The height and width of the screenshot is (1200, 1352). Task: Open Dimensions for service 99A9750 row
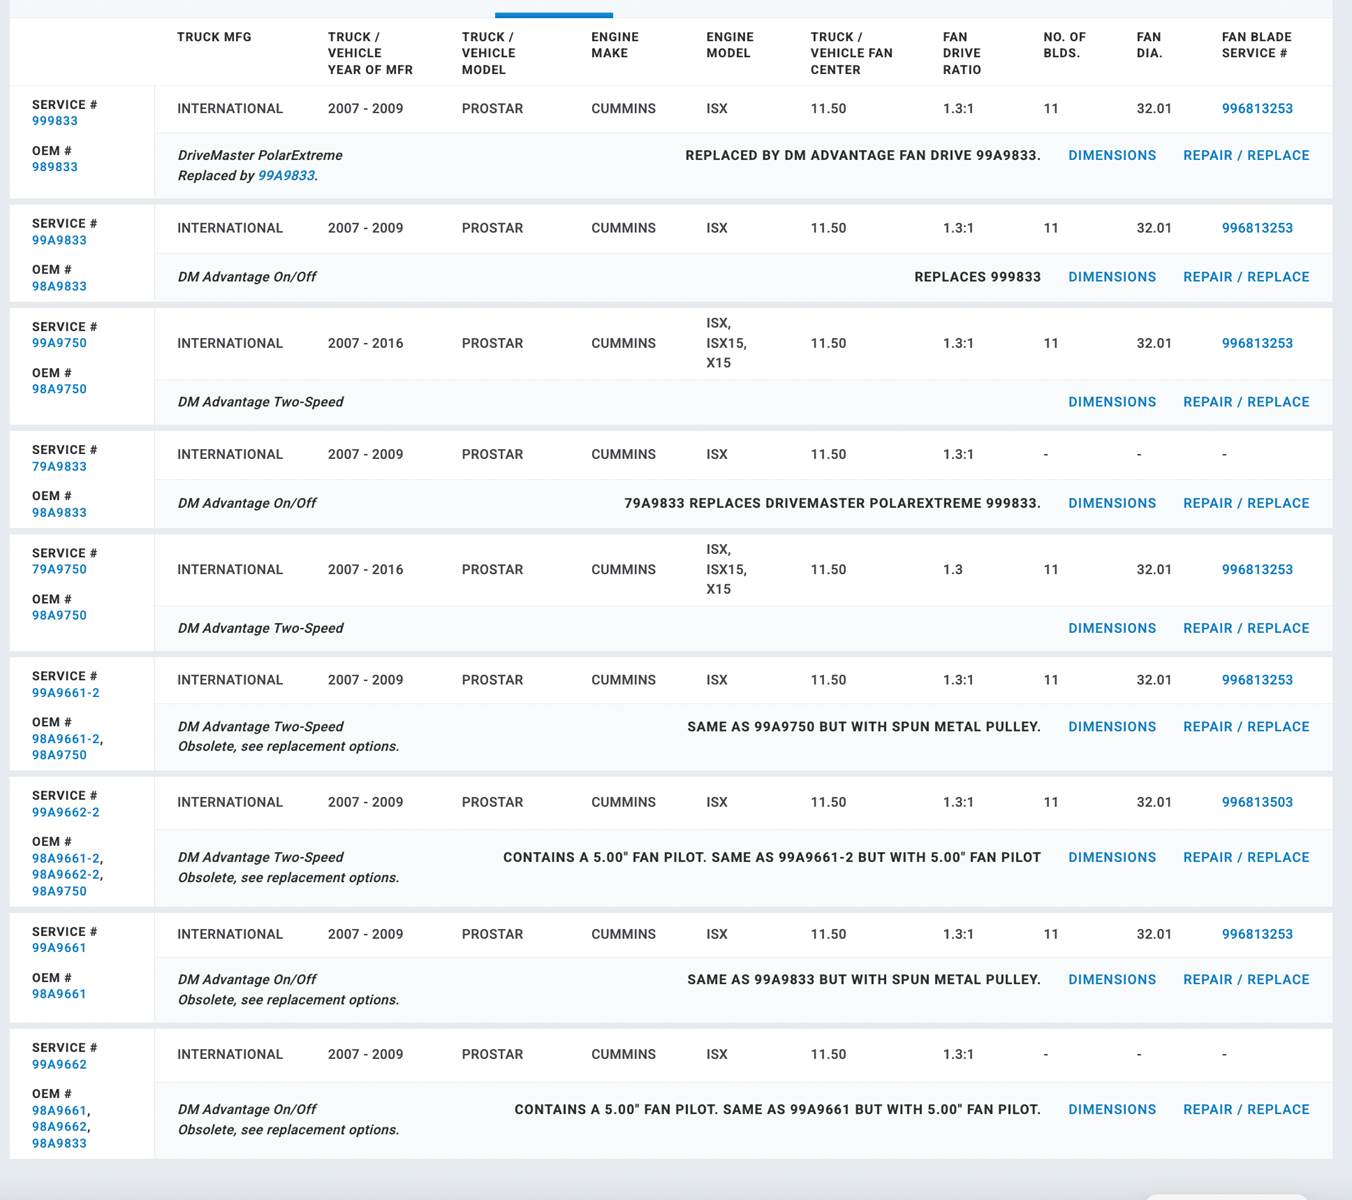1112,402
